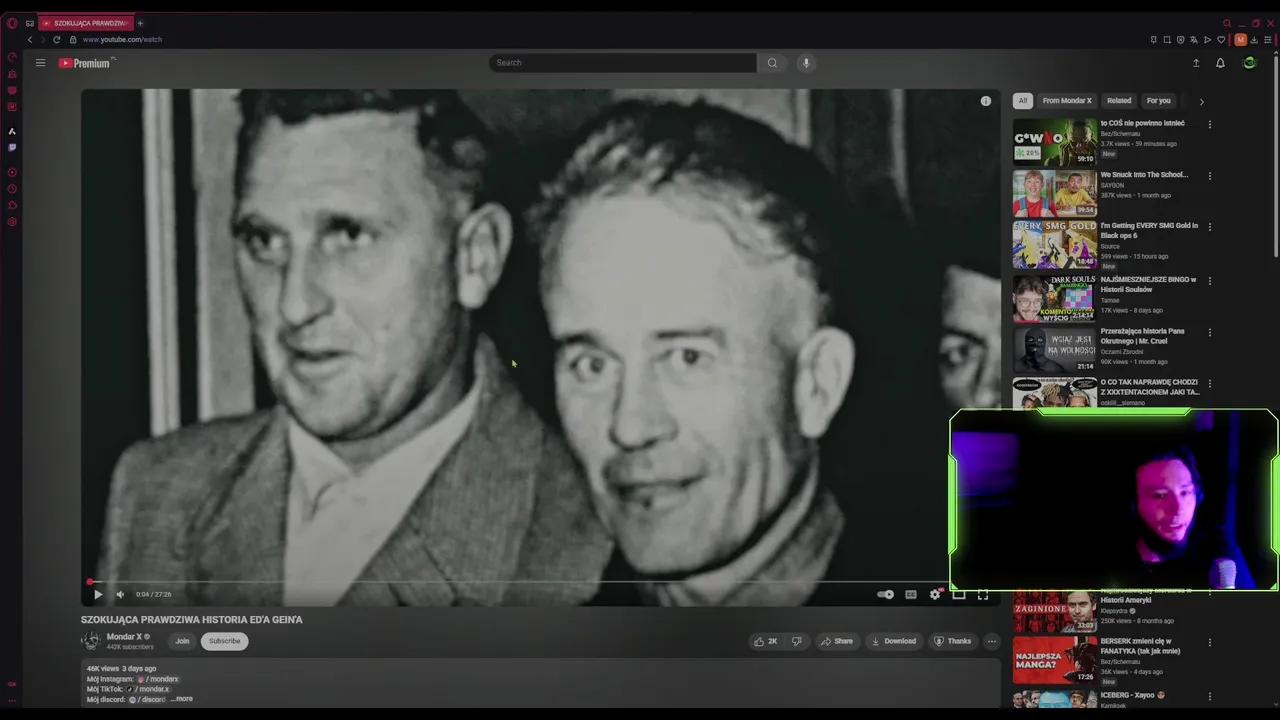Image resolution: width=1280 pixels, height=720 pixels.
Task: Open the YouTube guide hamburger menu
Action: [x=40, y=63]
